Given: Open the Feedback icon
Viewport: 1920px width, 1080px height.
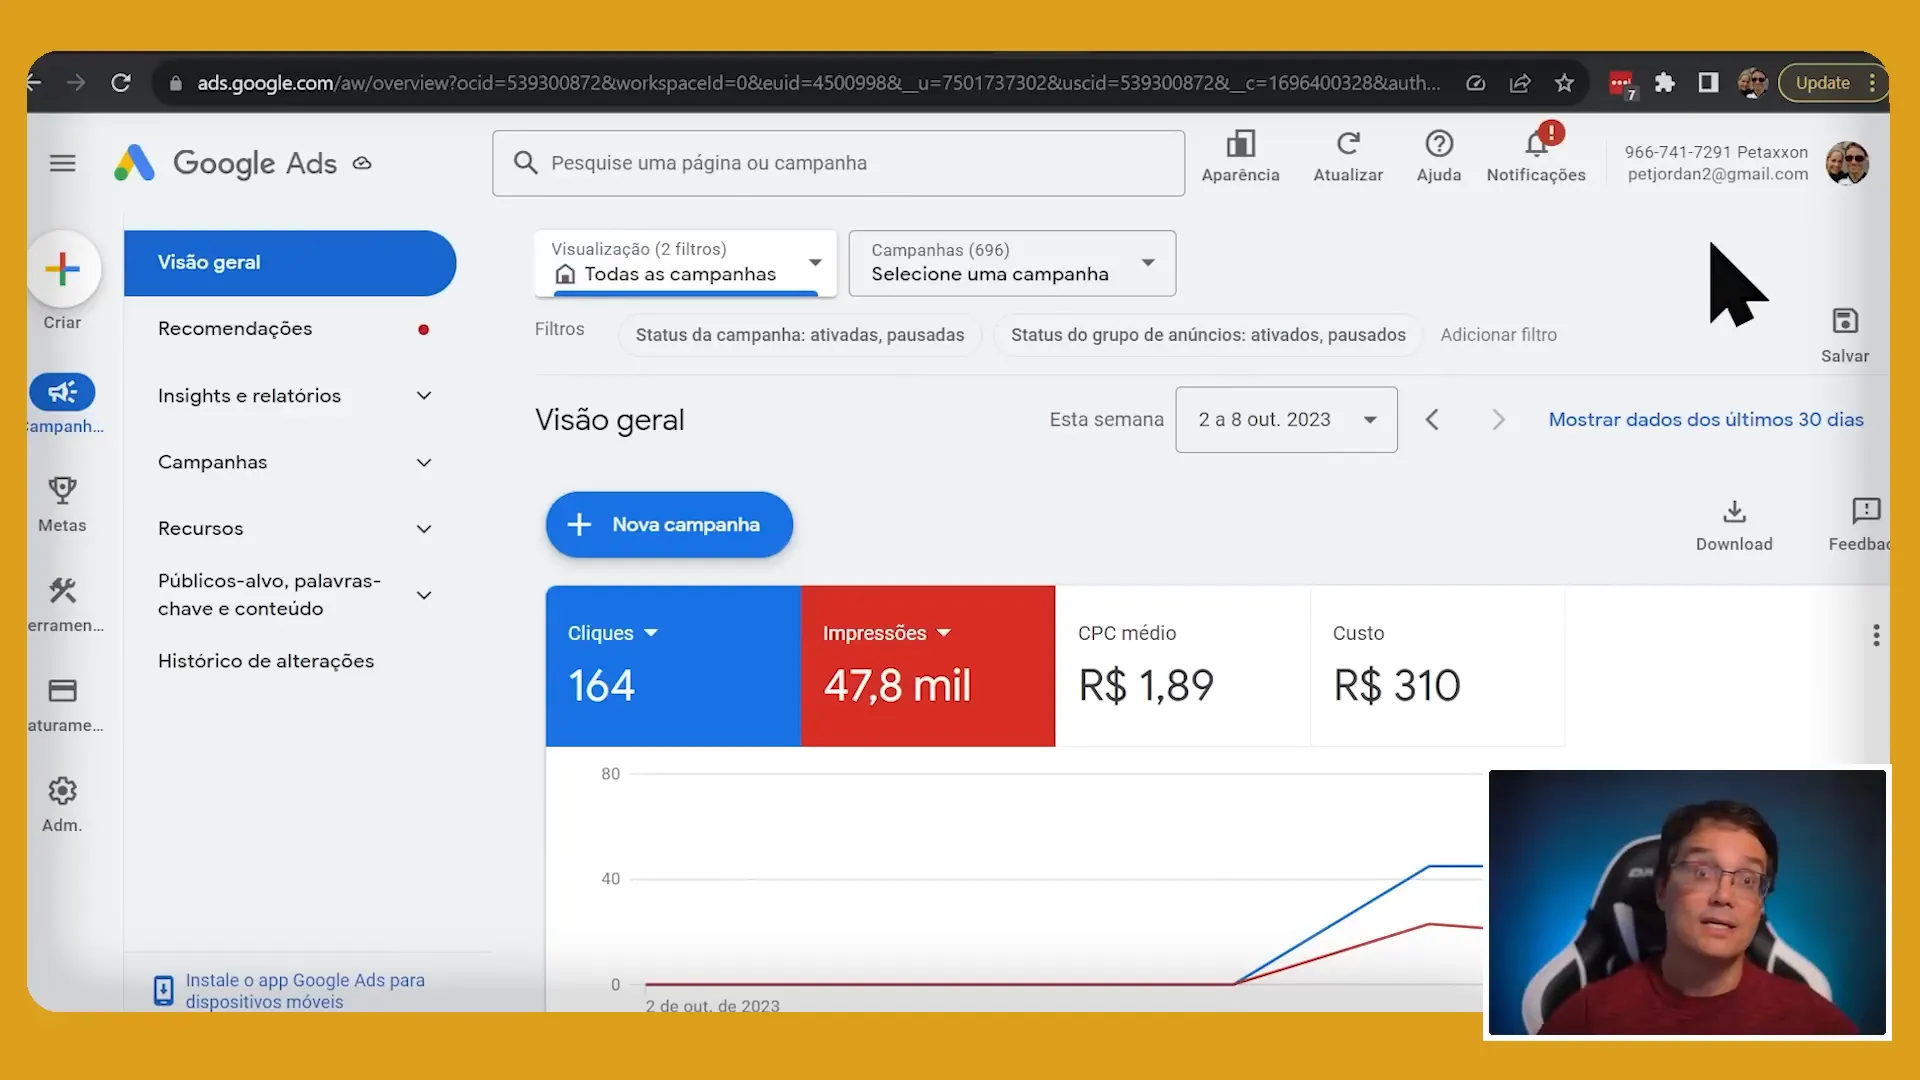Looking at the screenshot, I should (x=1866, y=512).
